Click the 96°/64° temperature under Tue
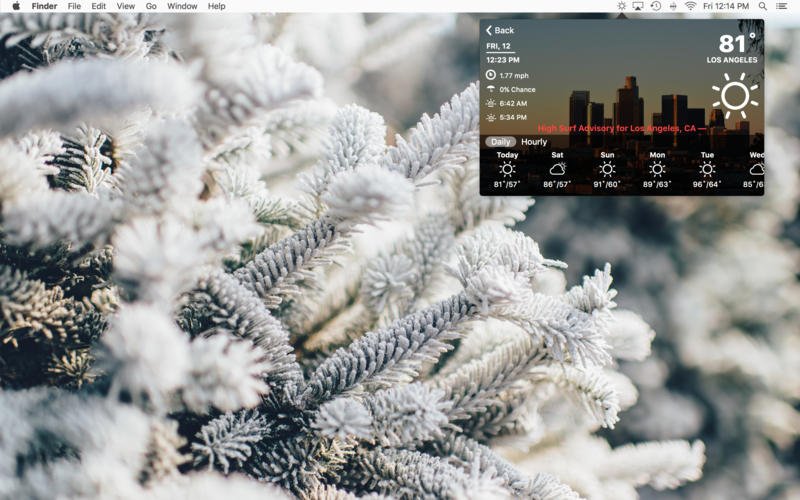Screen dimensions: 800x500 [707, 184]
